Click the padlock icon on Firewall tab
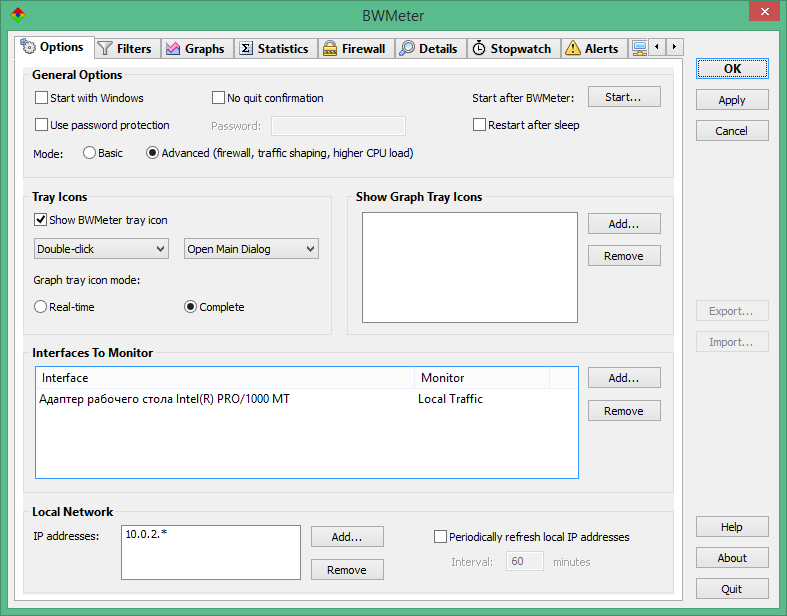The image size is (787, 616). [330, 48]
